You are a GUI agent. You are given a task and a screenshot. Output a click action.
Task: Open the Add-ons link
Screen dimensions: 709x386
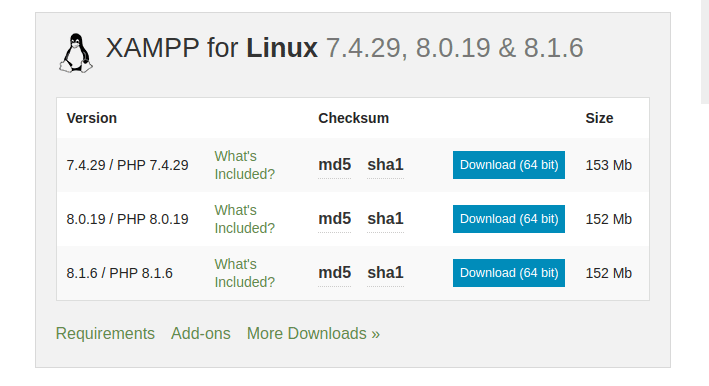click(201, 334)
